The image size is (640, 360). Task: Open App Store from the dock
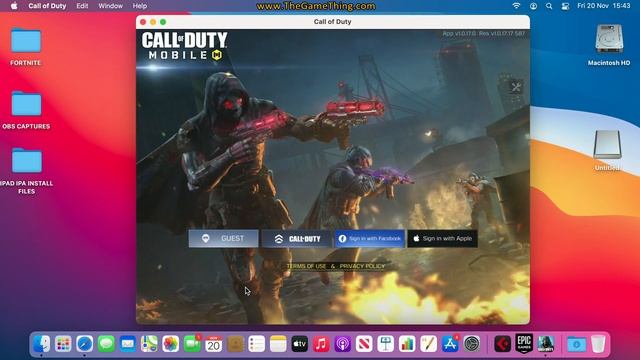[450, 344]
